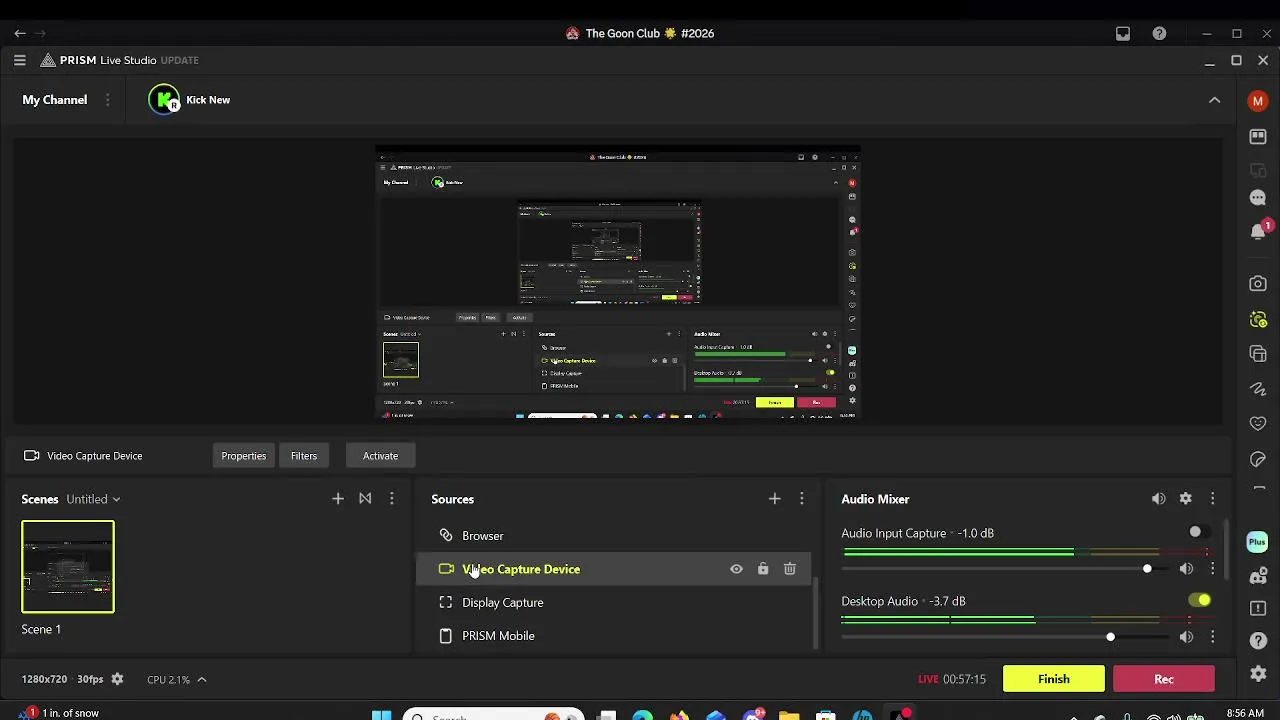Viewport: 1280px width, 720px height.
Task: Open the green virtual camera icon in sidebar
Action: point(1258,320)
